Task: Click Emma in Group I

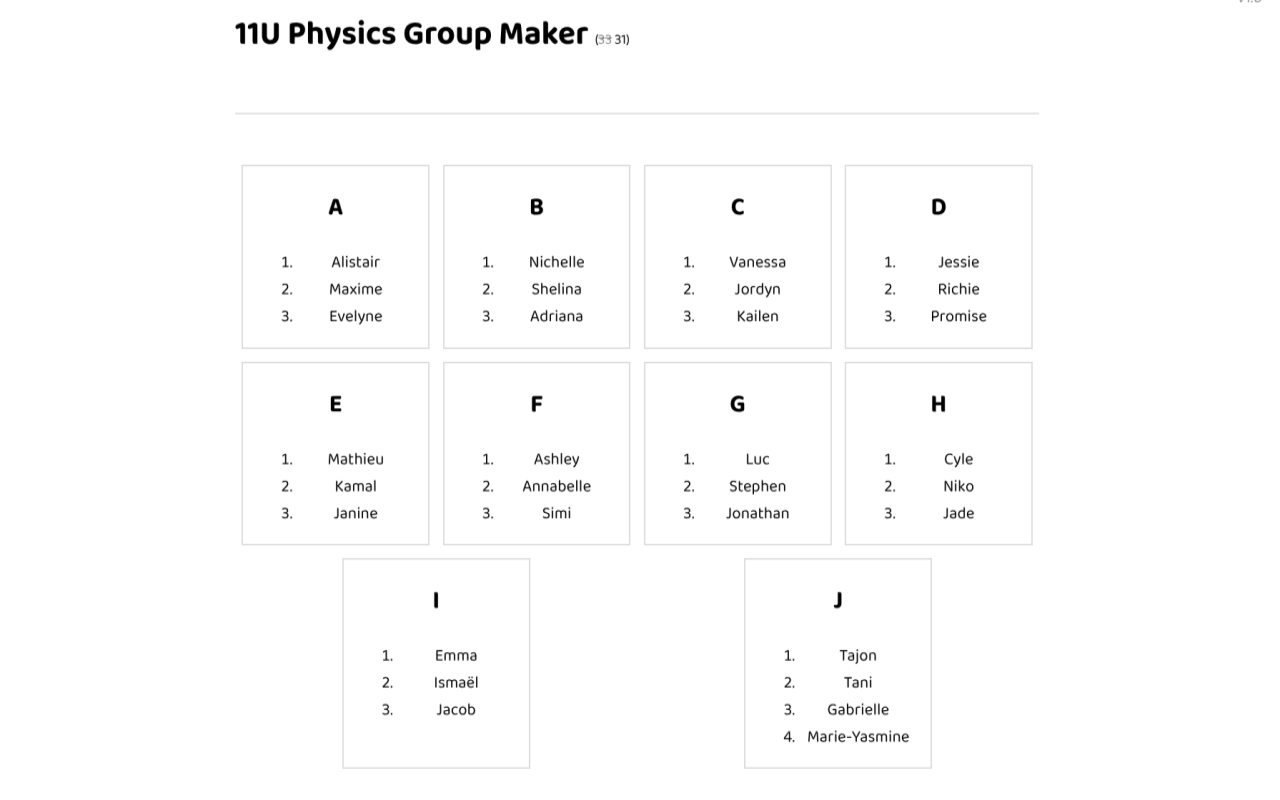Action: pyautogui.click(x=456, y=655)
